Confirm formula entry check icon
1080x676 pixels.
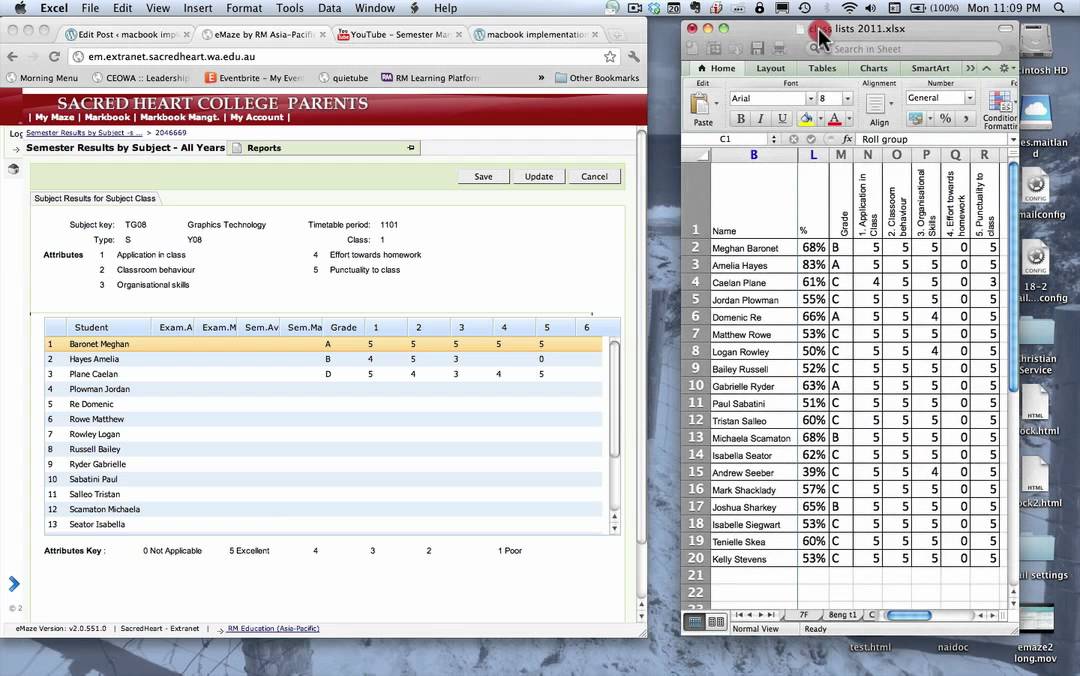pos(811,139)
